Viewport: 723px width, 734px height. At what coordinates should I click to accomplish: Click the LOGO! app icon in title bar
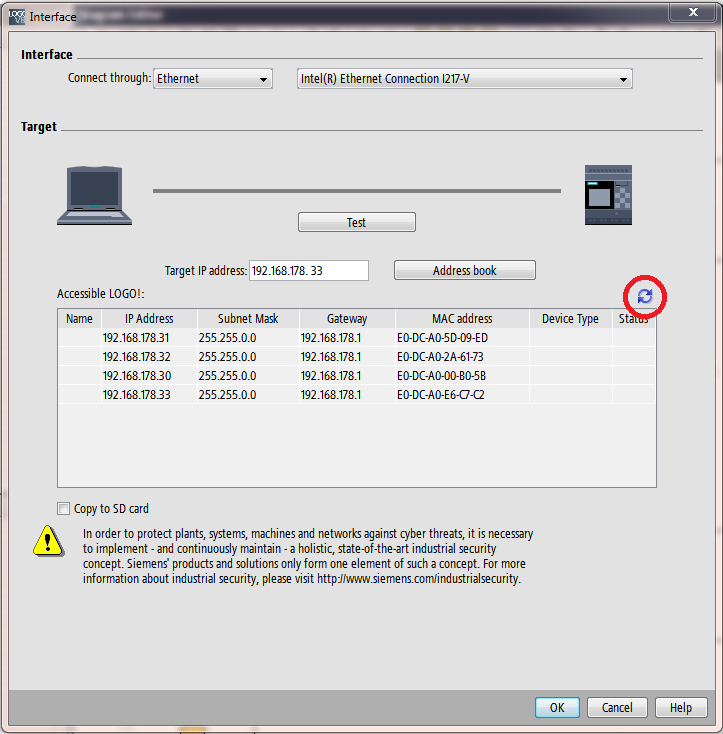click(x=17, y=17)
